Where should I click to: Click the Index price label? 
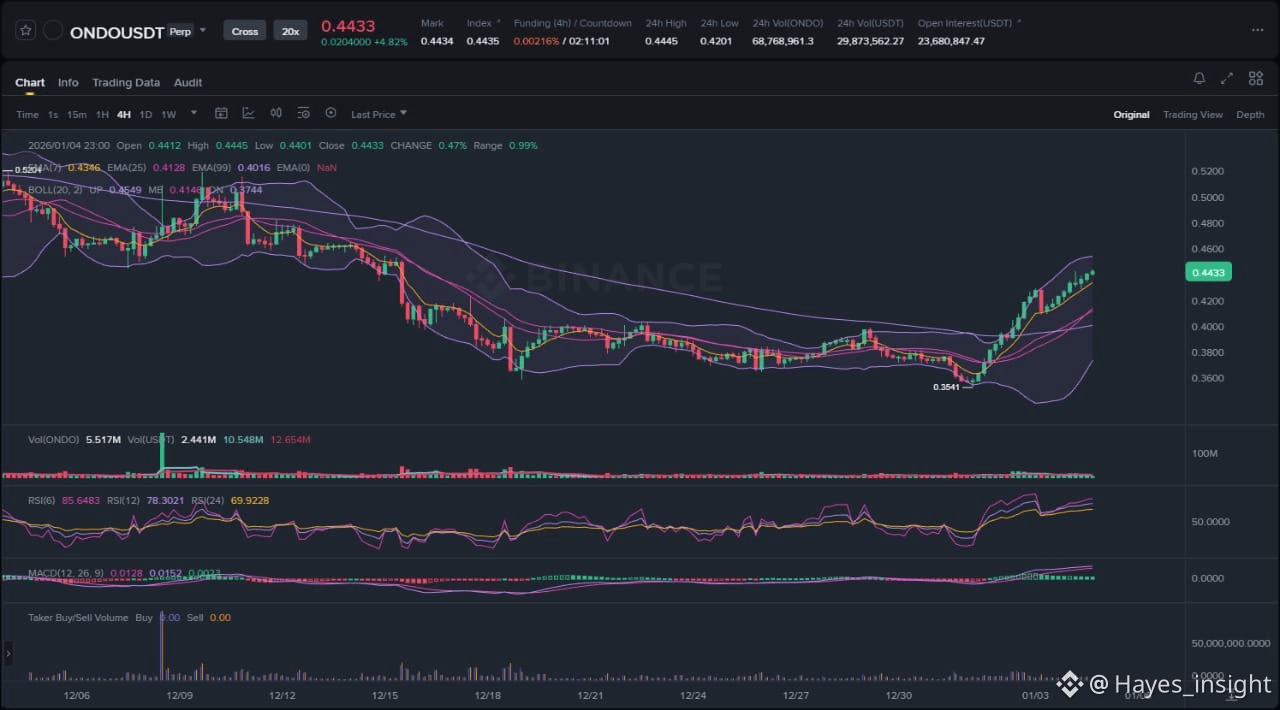[x=479, y=23]
